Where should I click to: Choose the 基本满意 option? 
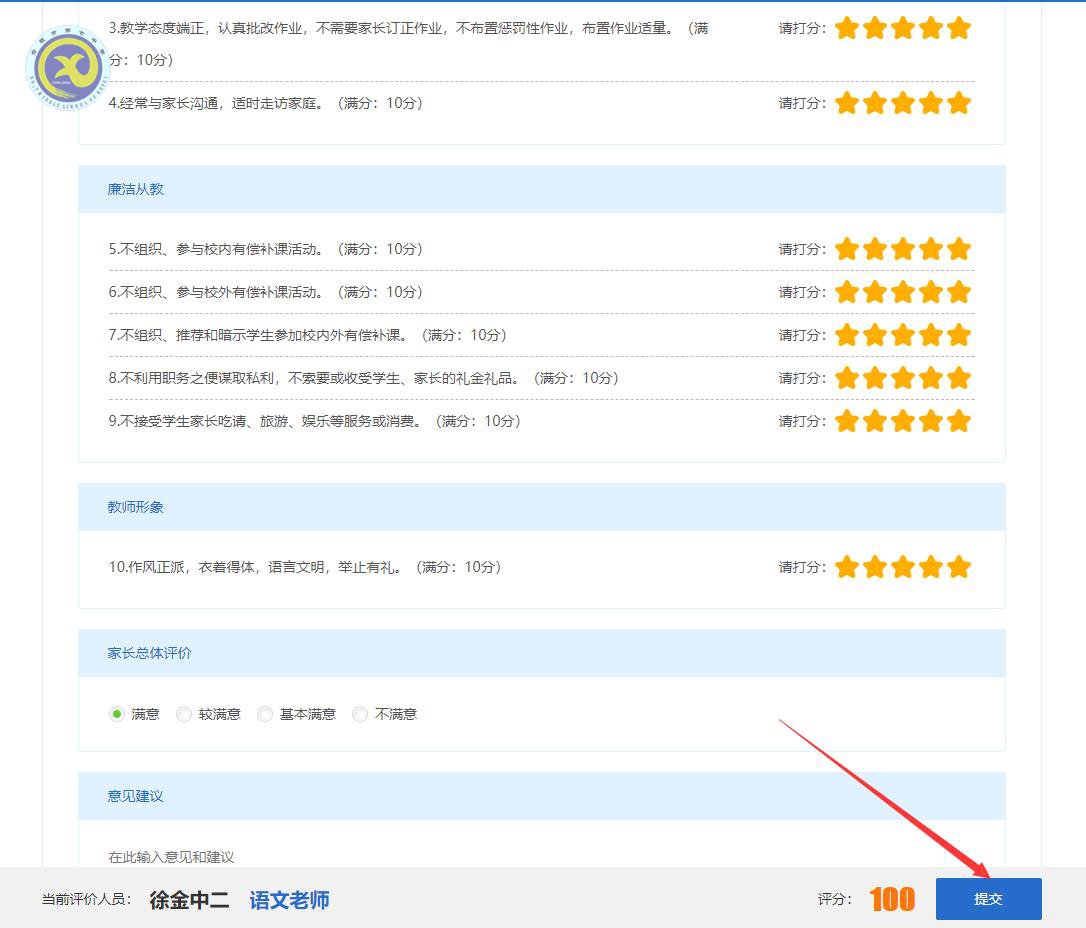tap(265, 714)
